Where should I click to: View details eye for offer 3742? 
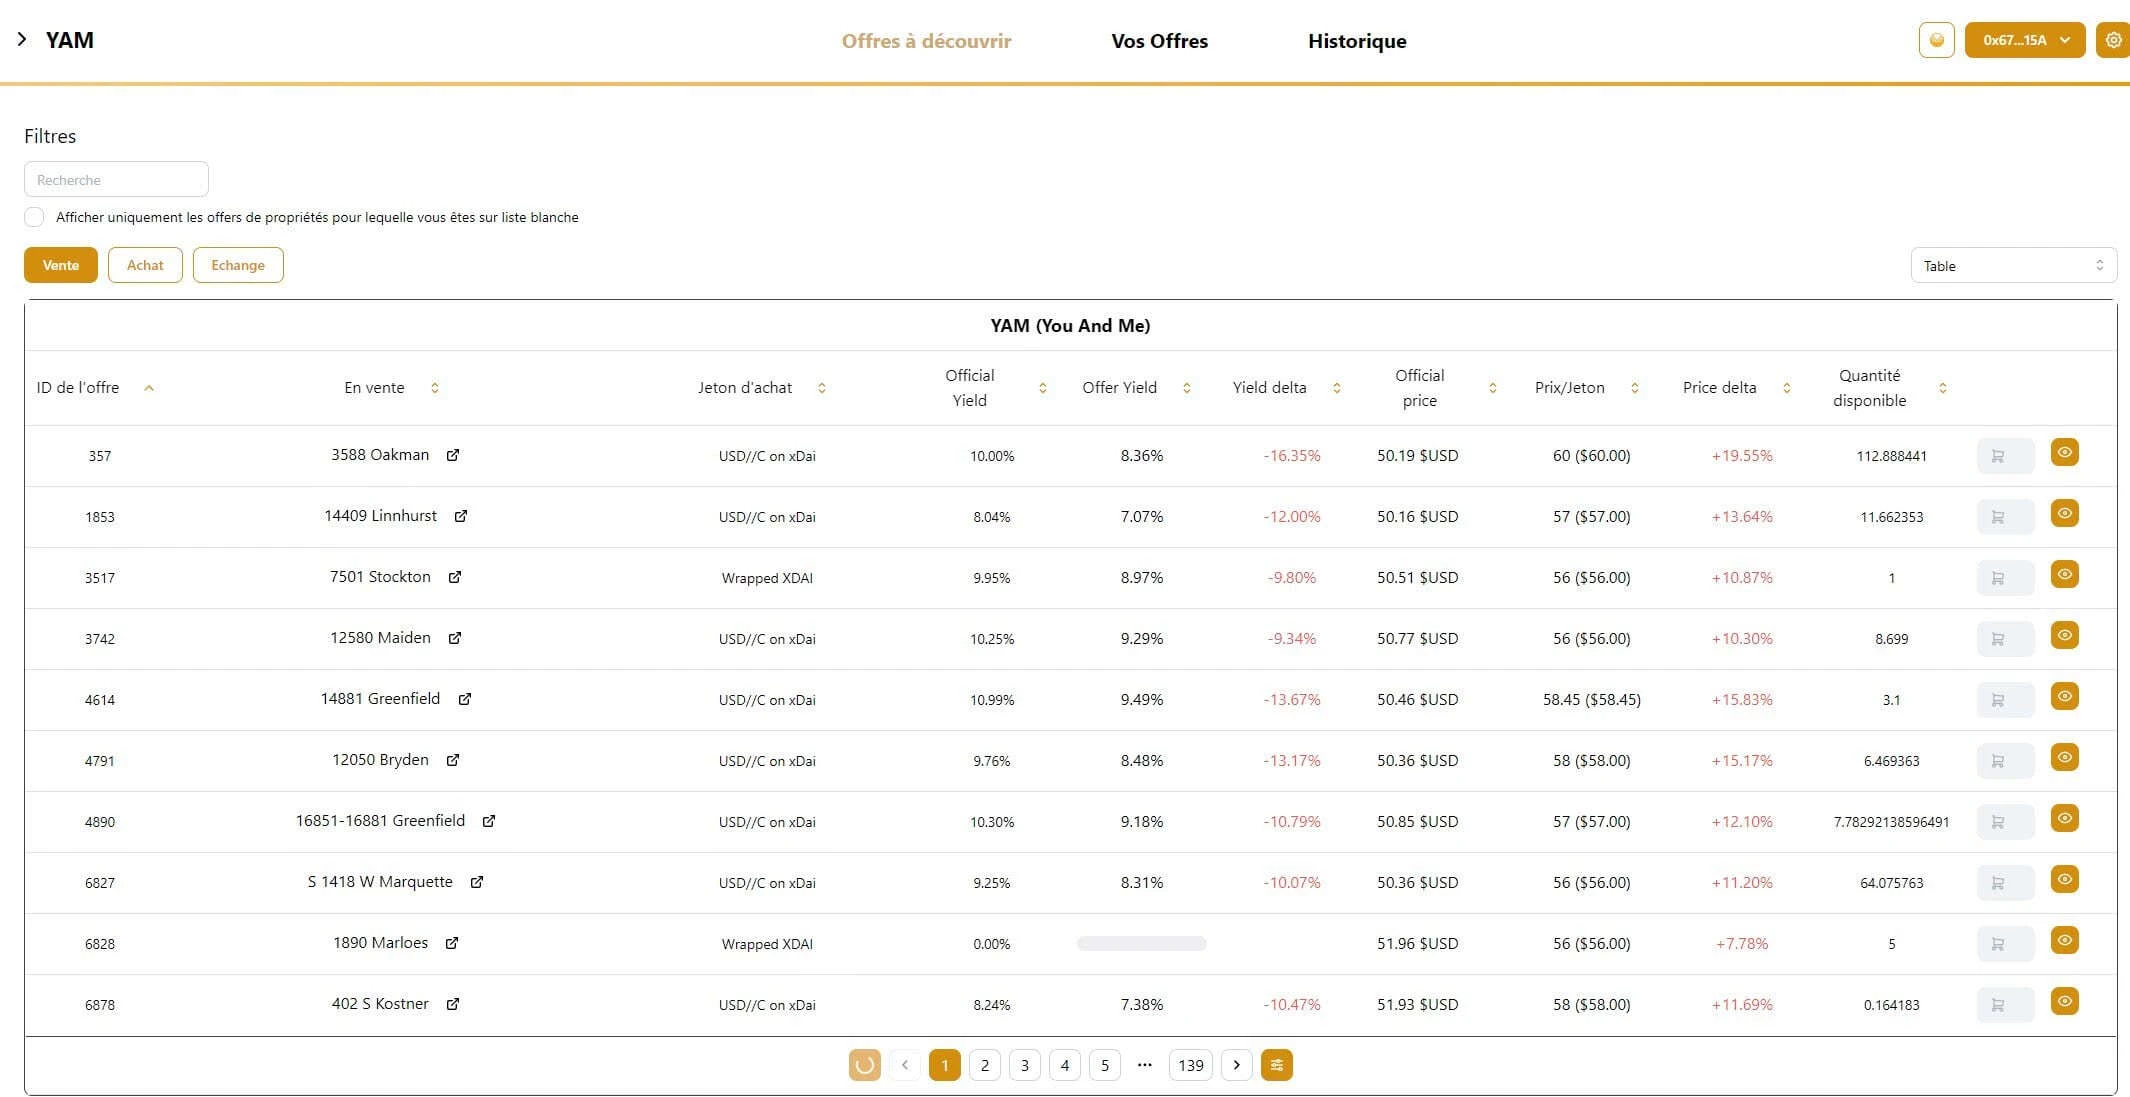coord(2065,635)
